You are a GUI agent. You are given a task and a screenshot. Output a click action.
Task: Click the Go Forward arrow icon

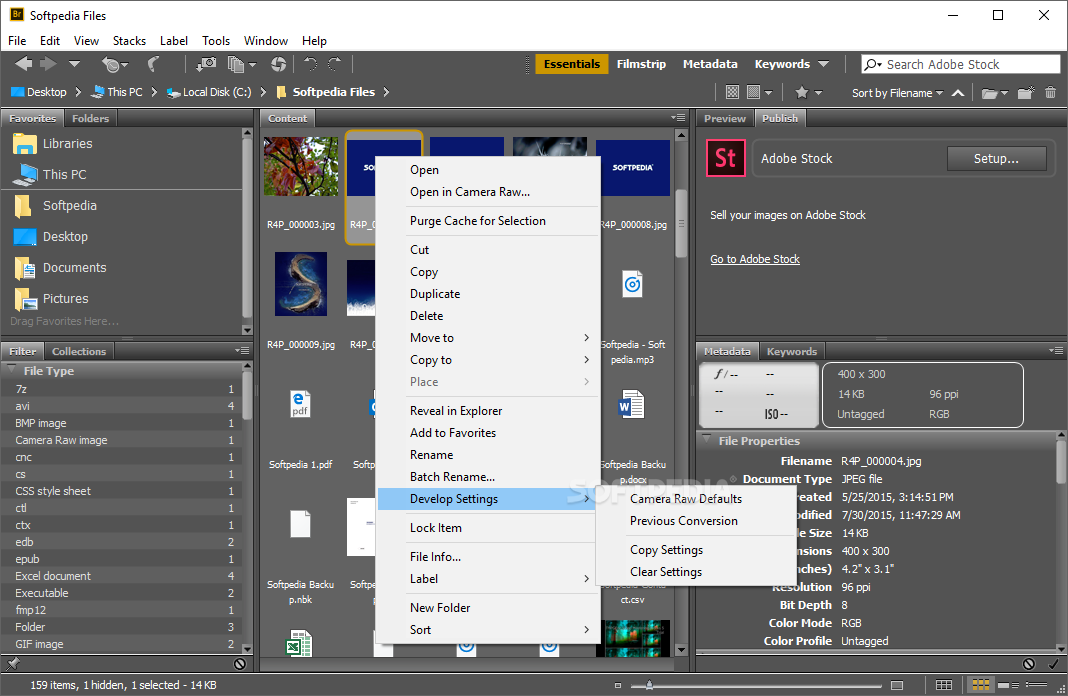[48, 64]
